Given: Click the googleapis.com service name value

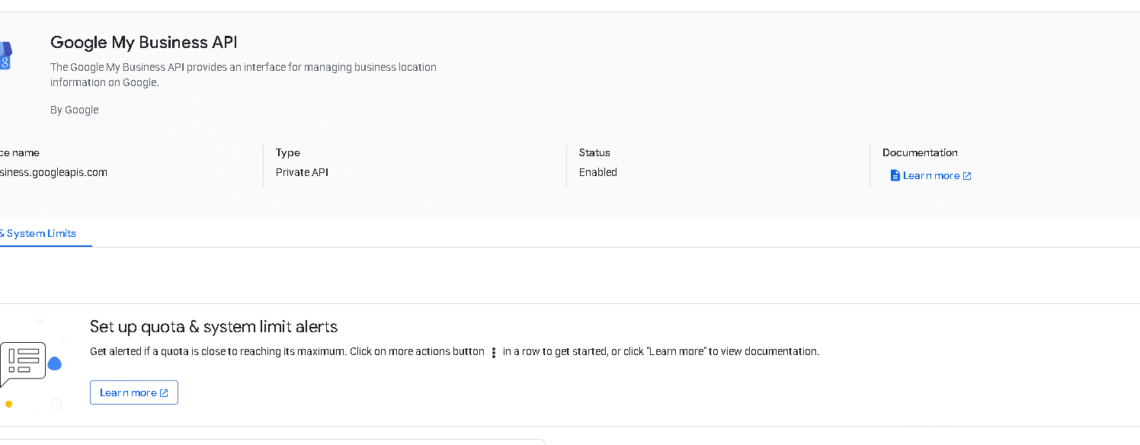Looking at the screenshot, I should pos(53,172).
